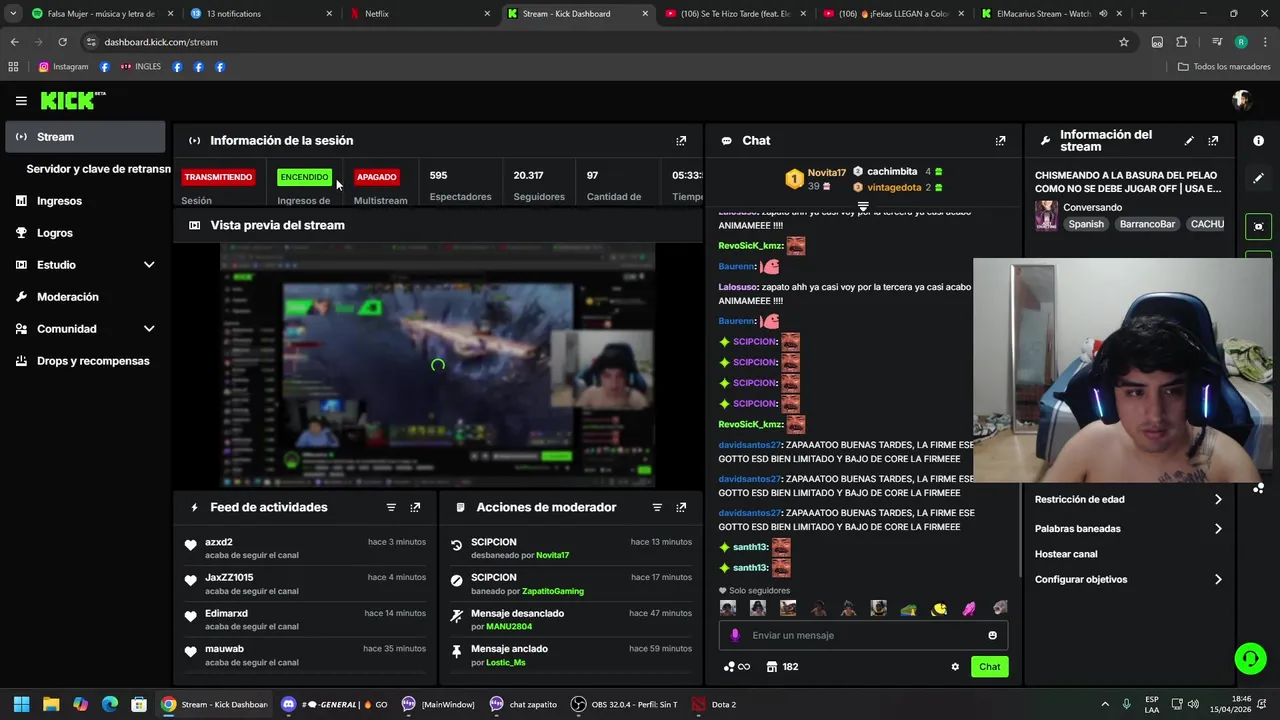Click the green support chat bubble
Image resolution: width=1280 pixels, height=720 pixels.
[1250, 658]
